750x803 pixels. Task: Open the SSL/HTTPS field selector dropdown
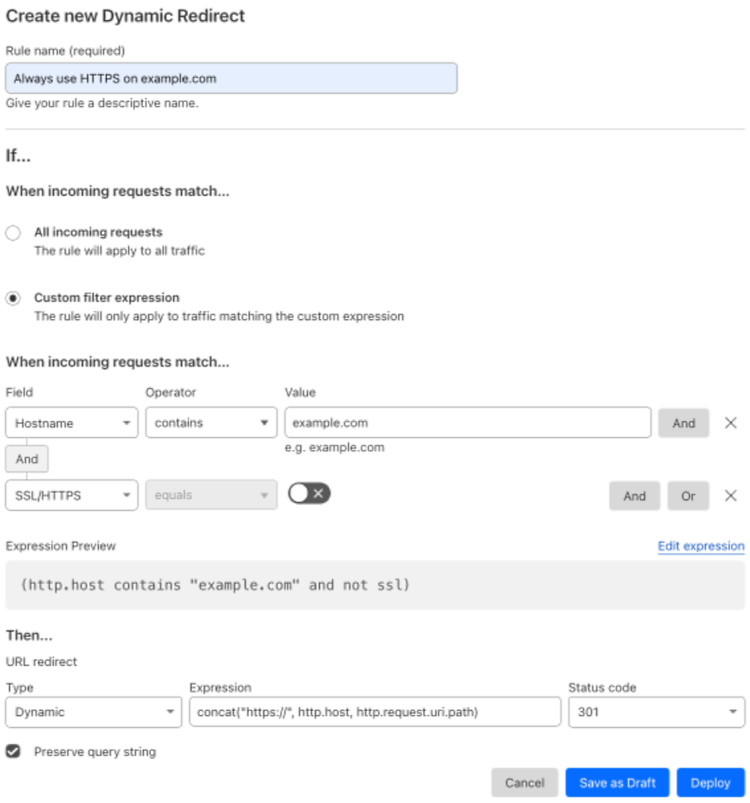pos(71,495)
